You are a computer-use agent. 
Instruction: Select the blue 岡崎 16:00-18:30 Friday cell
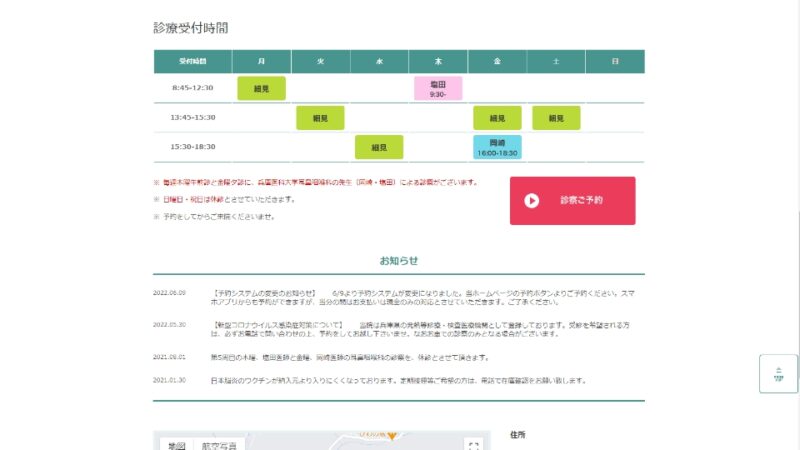pos(497,147)
